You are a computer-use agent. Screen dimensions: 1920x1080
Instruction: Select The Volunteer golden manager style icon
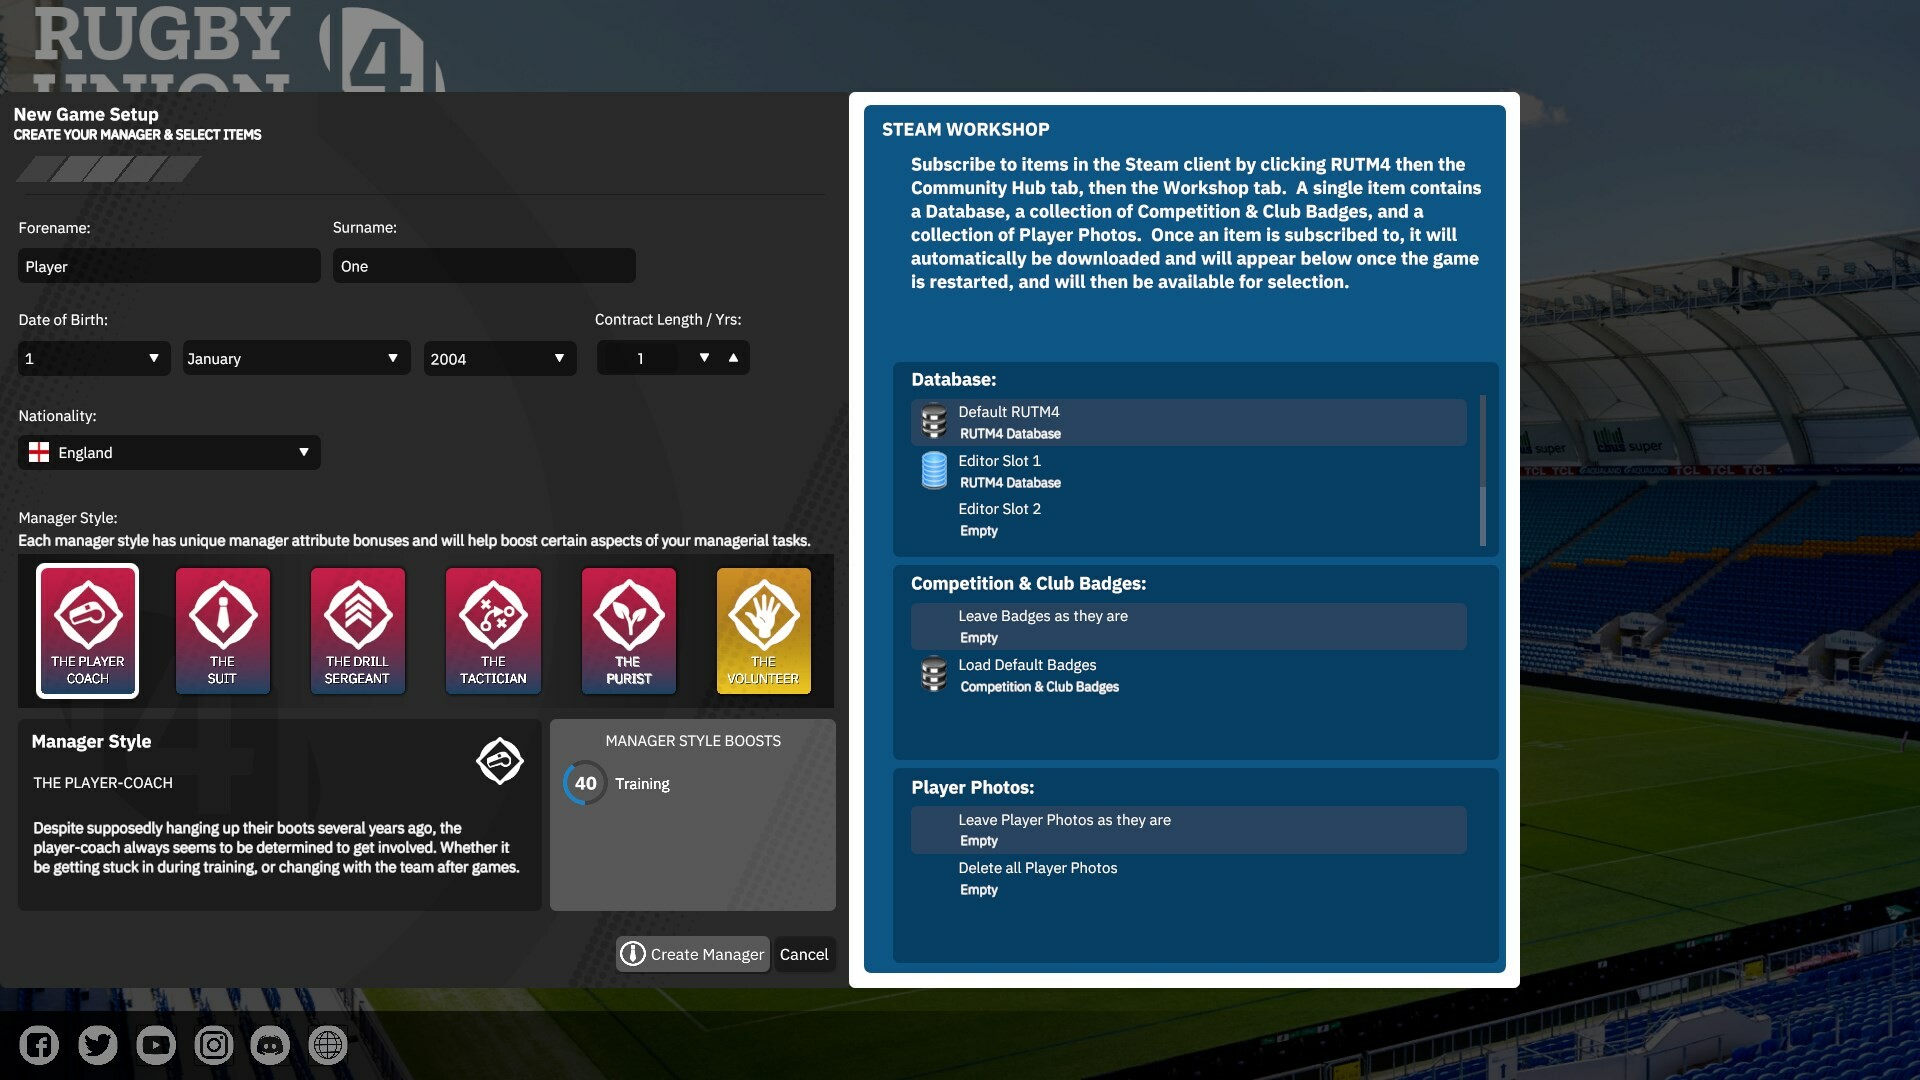pyautogui.click(x=763, y=630)
